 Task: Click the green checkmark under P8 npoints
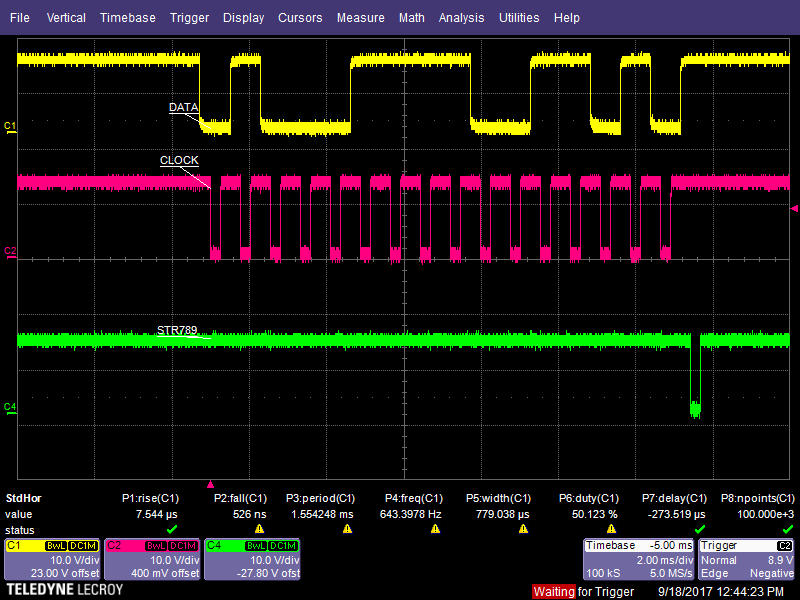(787, 528)
